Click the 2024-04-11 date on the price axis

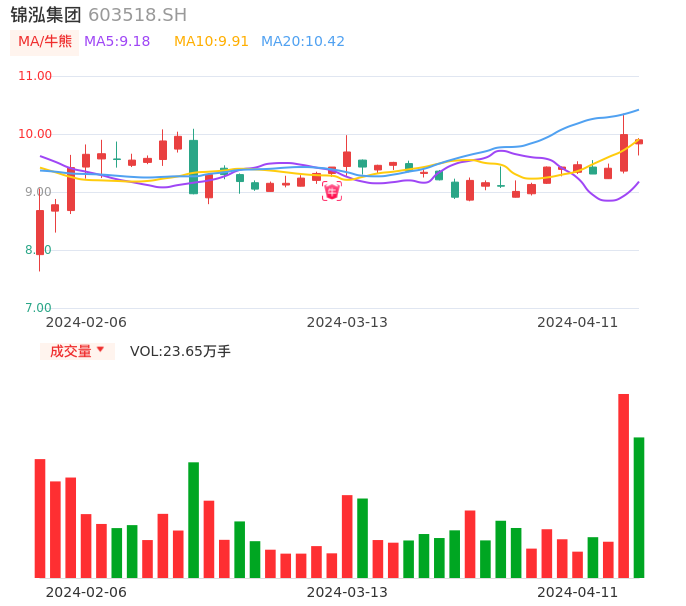point(578,322)
